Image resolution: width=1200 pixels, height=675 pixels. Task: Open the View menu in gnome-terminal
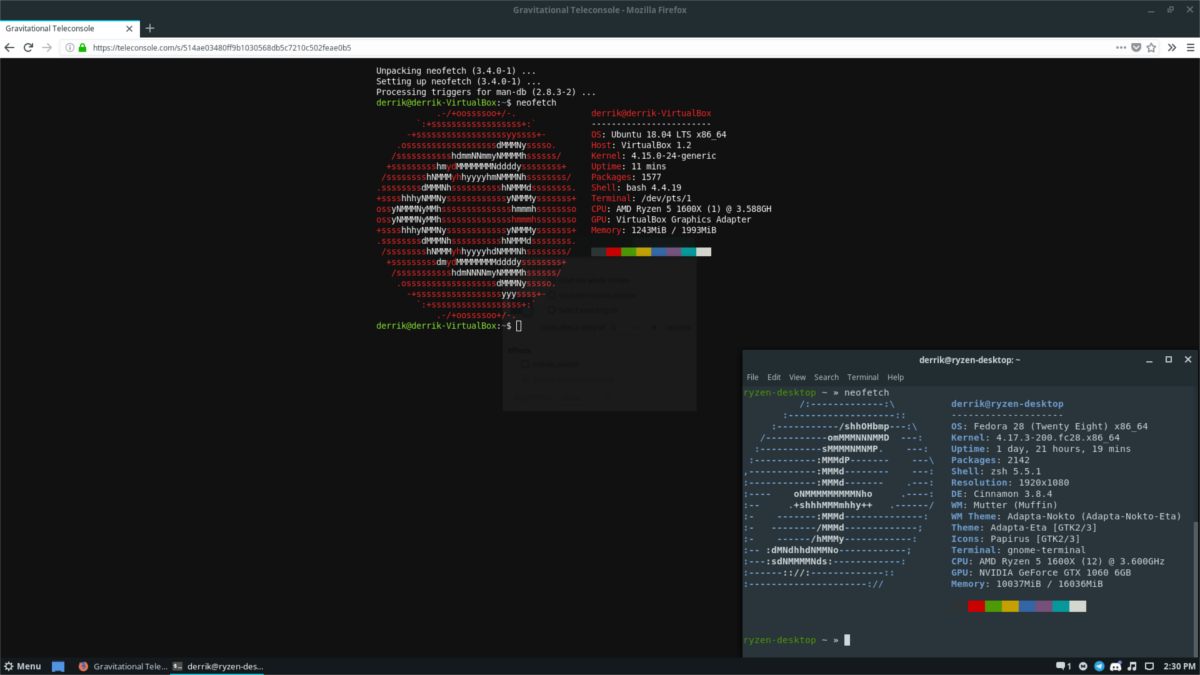797,377
